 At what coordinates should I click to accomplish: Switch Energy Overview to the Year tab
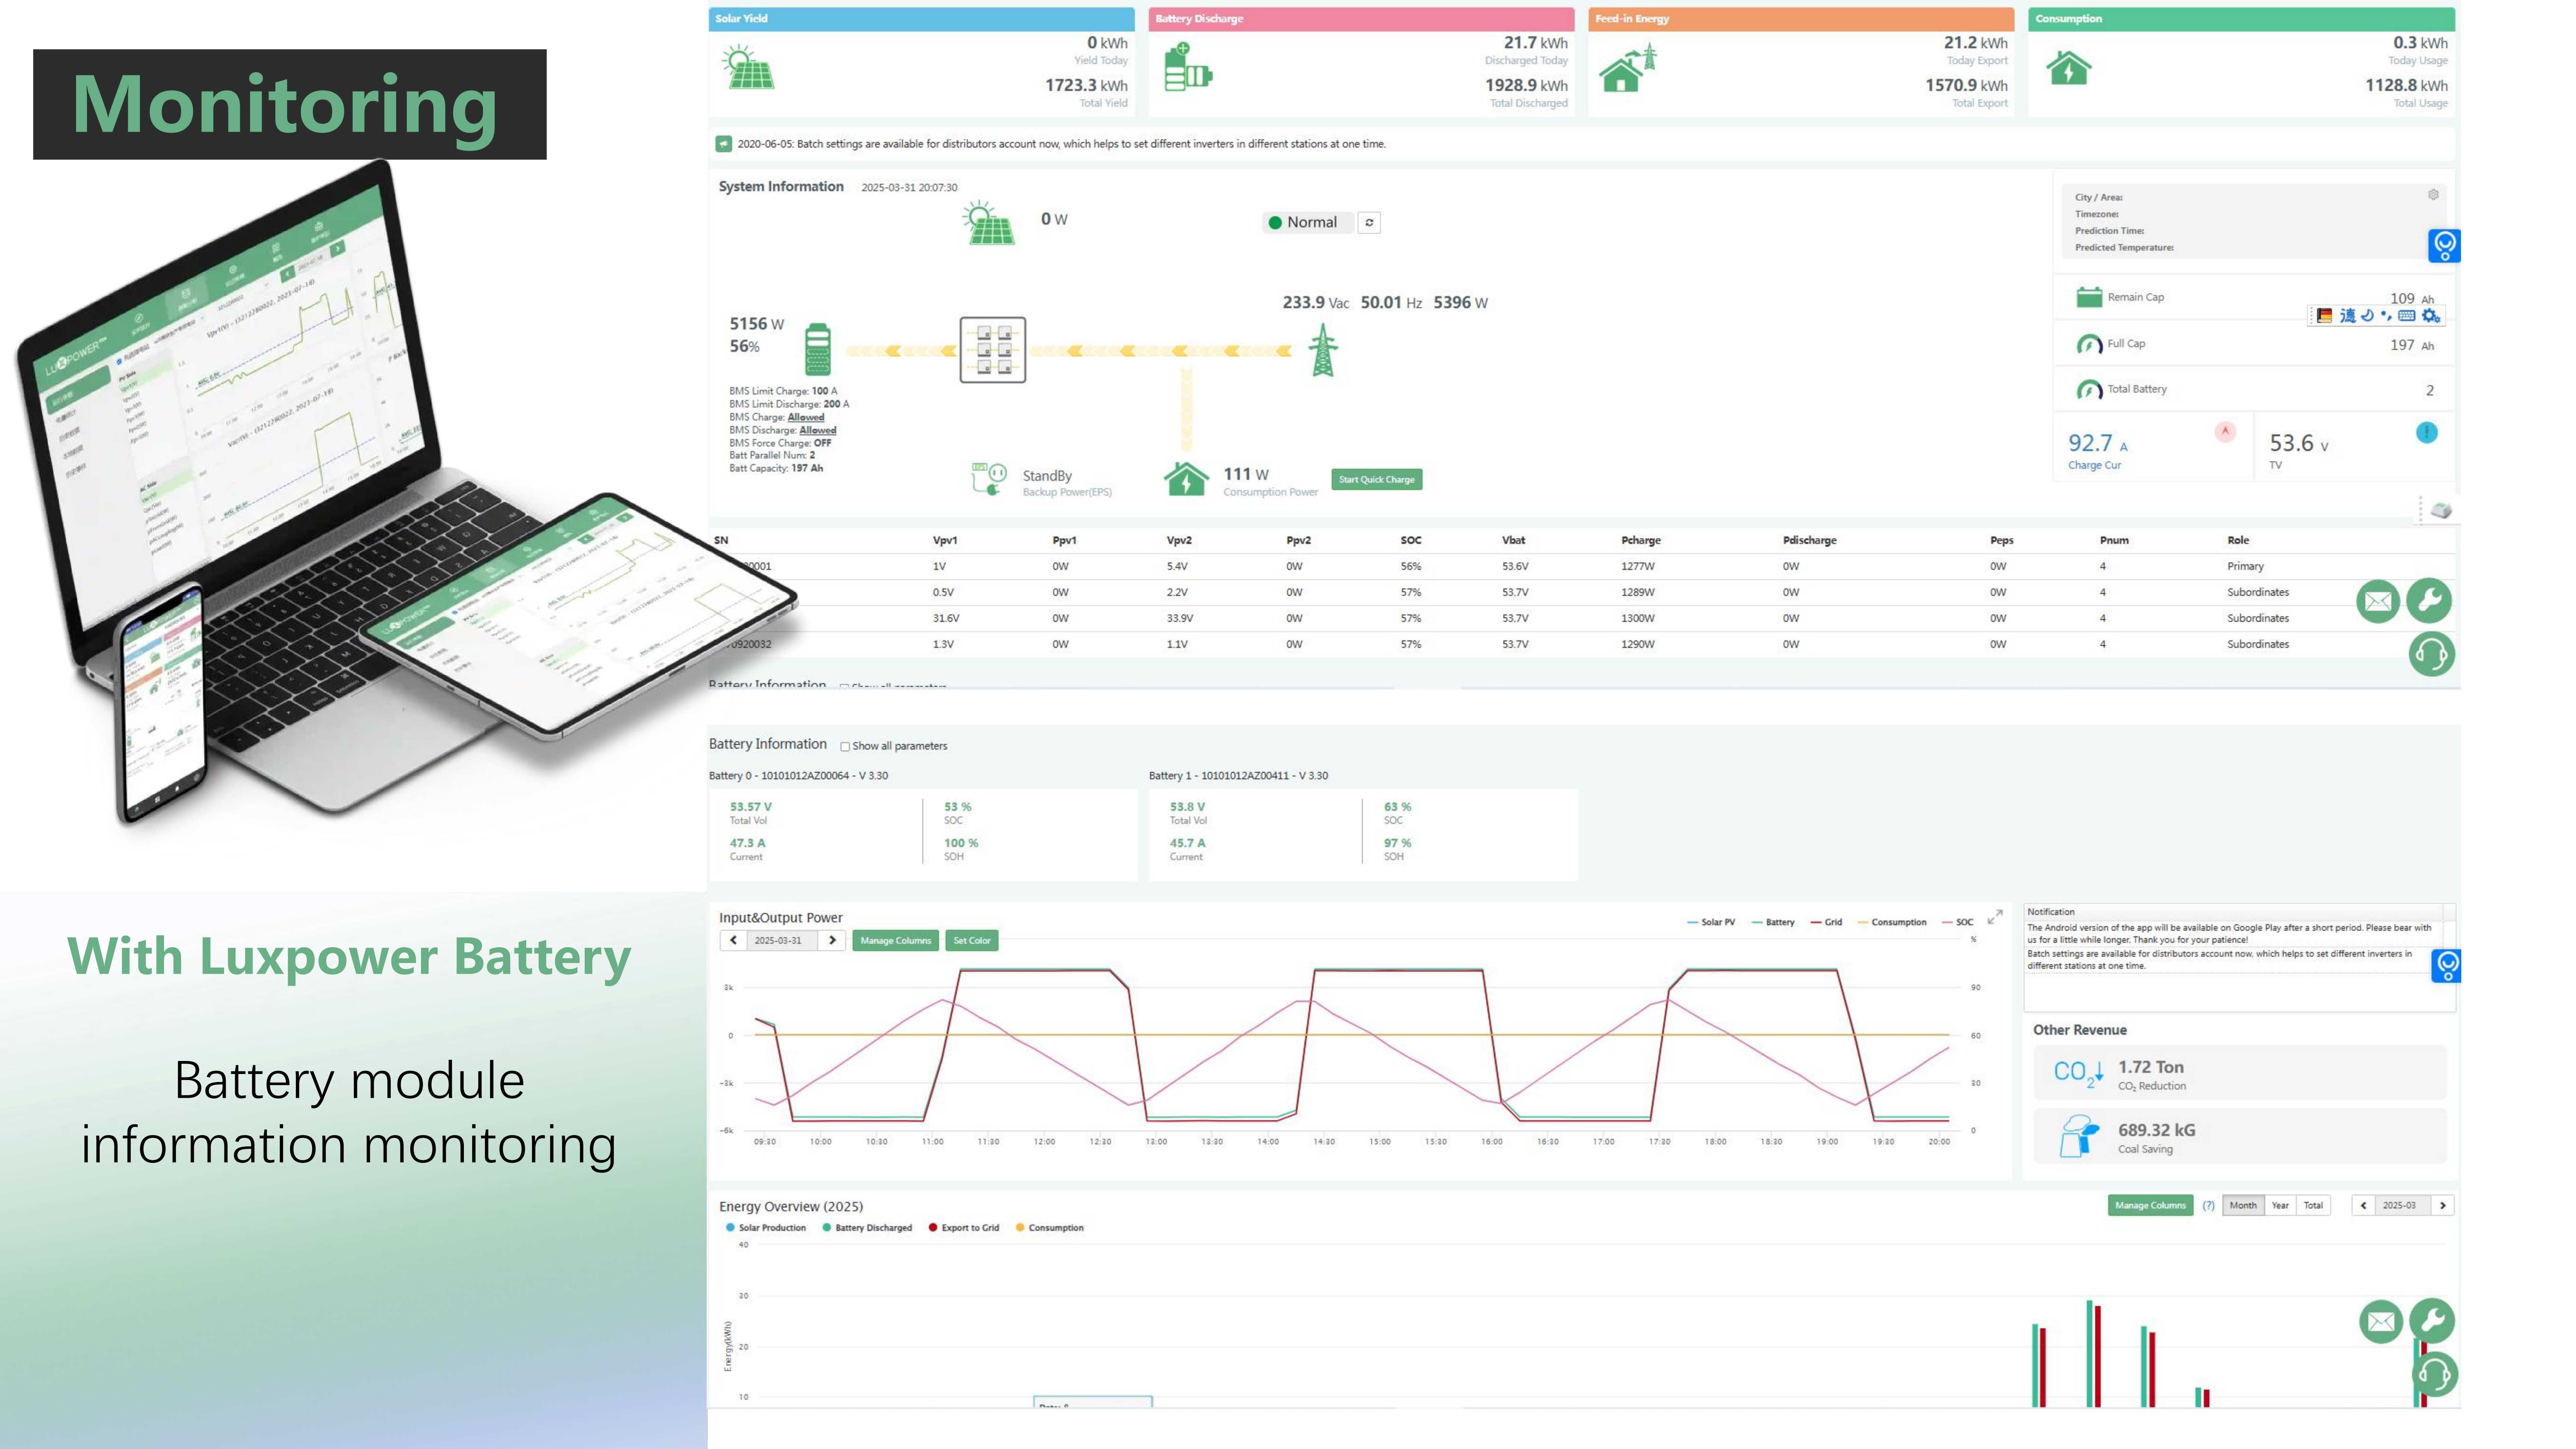[x=2280, y=1206]
